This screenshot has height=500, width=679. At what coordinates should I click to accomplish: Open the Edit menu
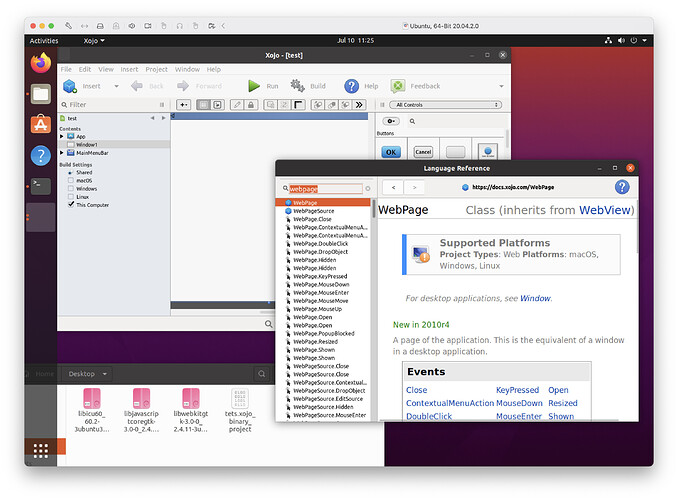pyautogui.click(x=84, y=69)
